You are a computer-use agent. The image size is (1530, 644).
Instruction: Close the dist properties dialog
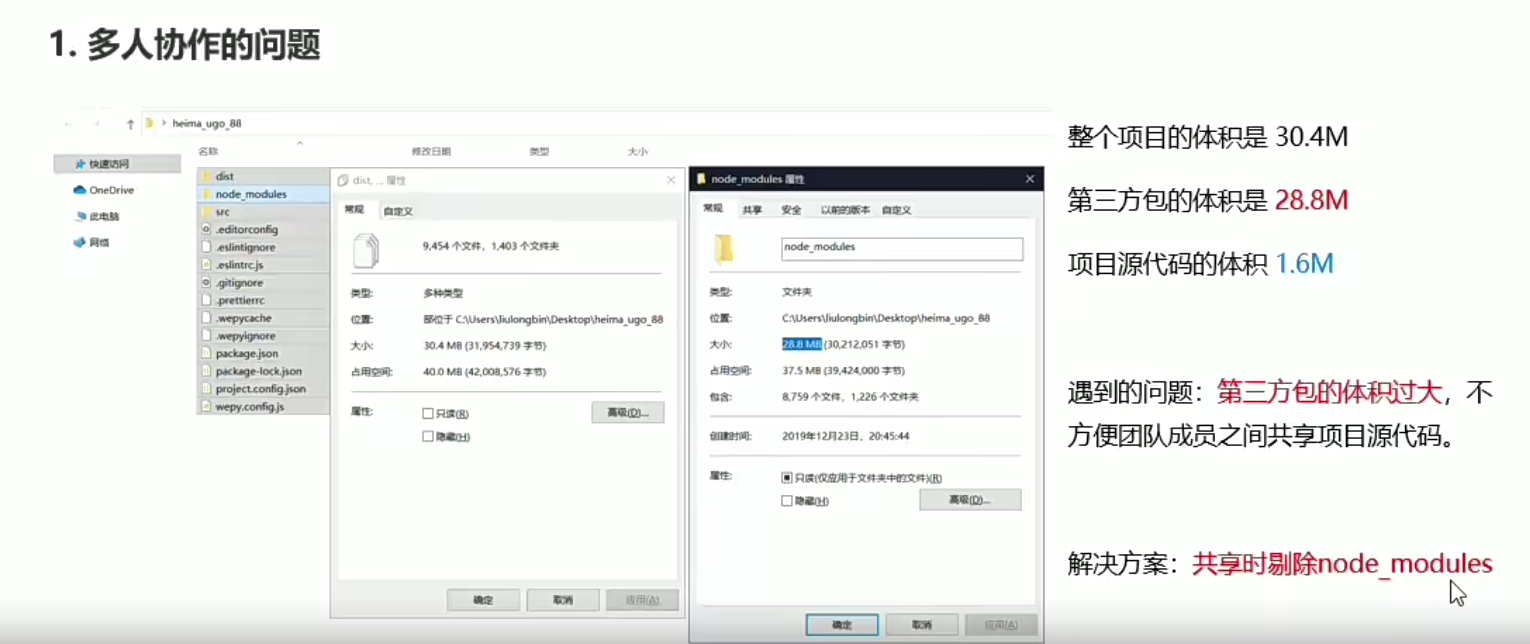[x=671, y=180]
